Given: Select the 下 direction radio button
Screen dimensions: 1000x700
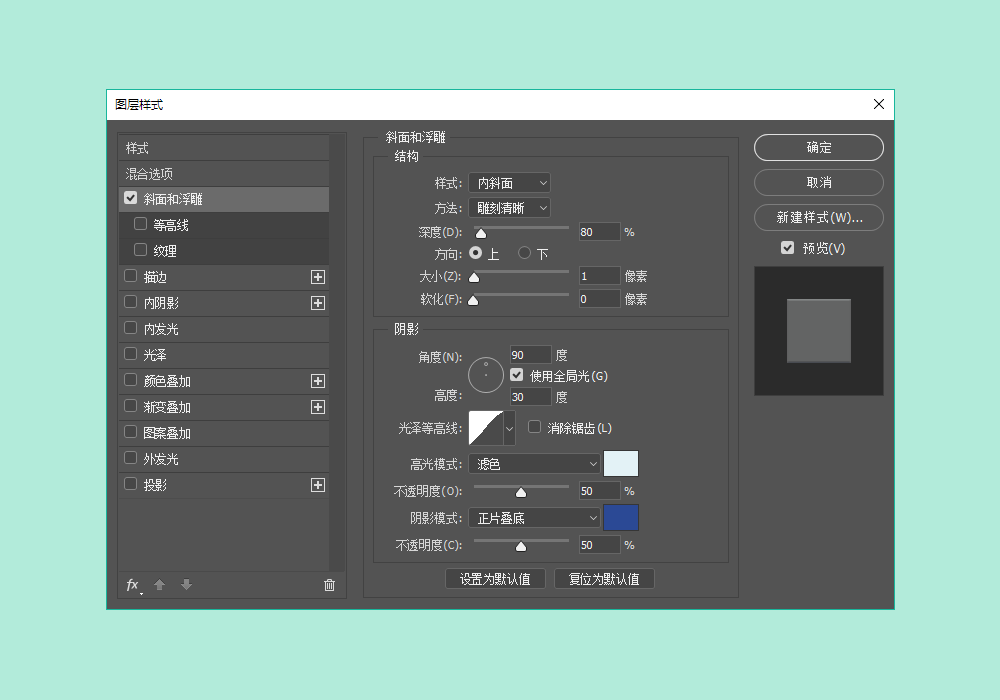Looking at the screenshot, I should pos(524,253).
